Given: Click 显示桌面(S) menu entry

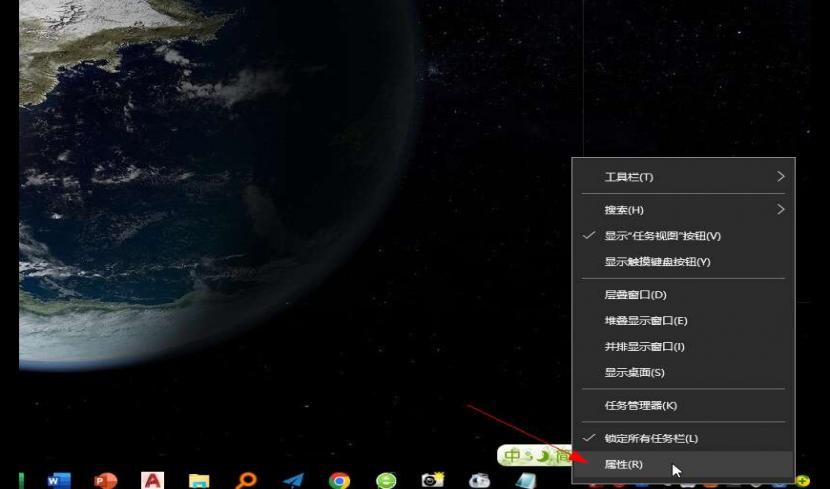Looking at the screenshot, I should pos(634,373).
